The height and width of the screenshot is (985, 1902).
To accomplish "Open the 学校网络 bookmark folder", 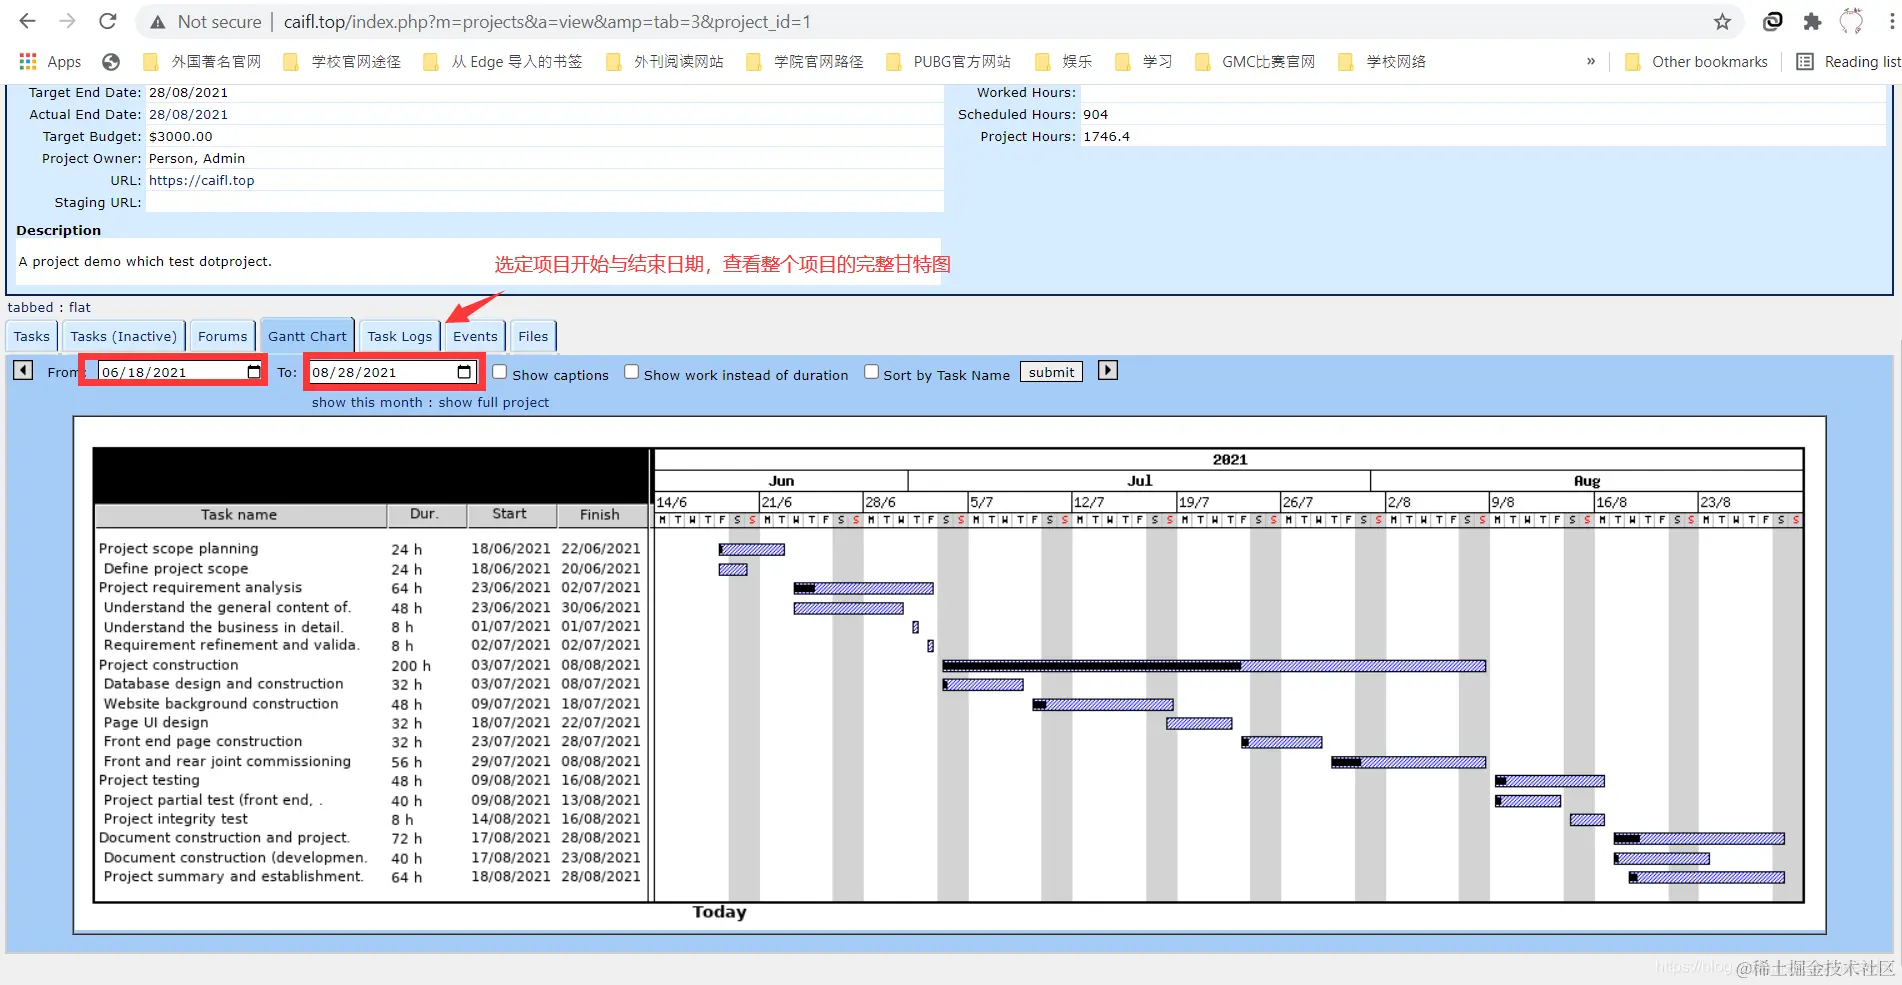I will click(x=1382, y=62).
